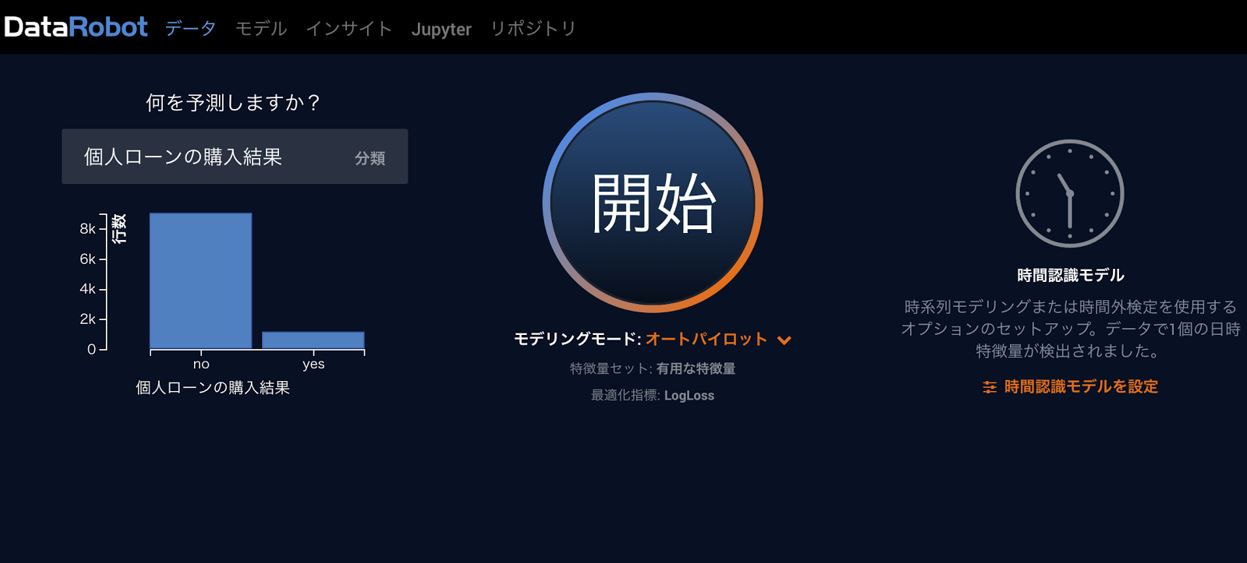This screenshot has height=563, width=1247.
Task: Click the 行数 y-axis label
Action: pos(119,229)
